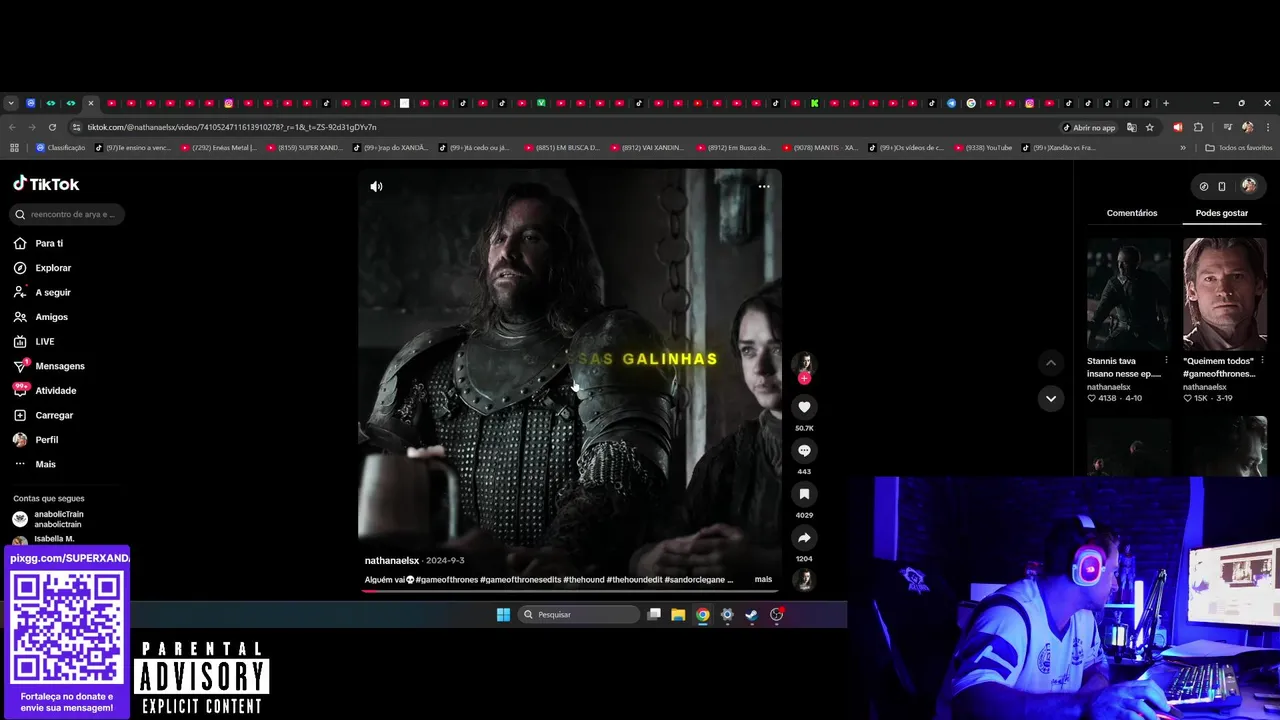Mute the video with speaker icon
1280x720 pixels.
(376, 186)
